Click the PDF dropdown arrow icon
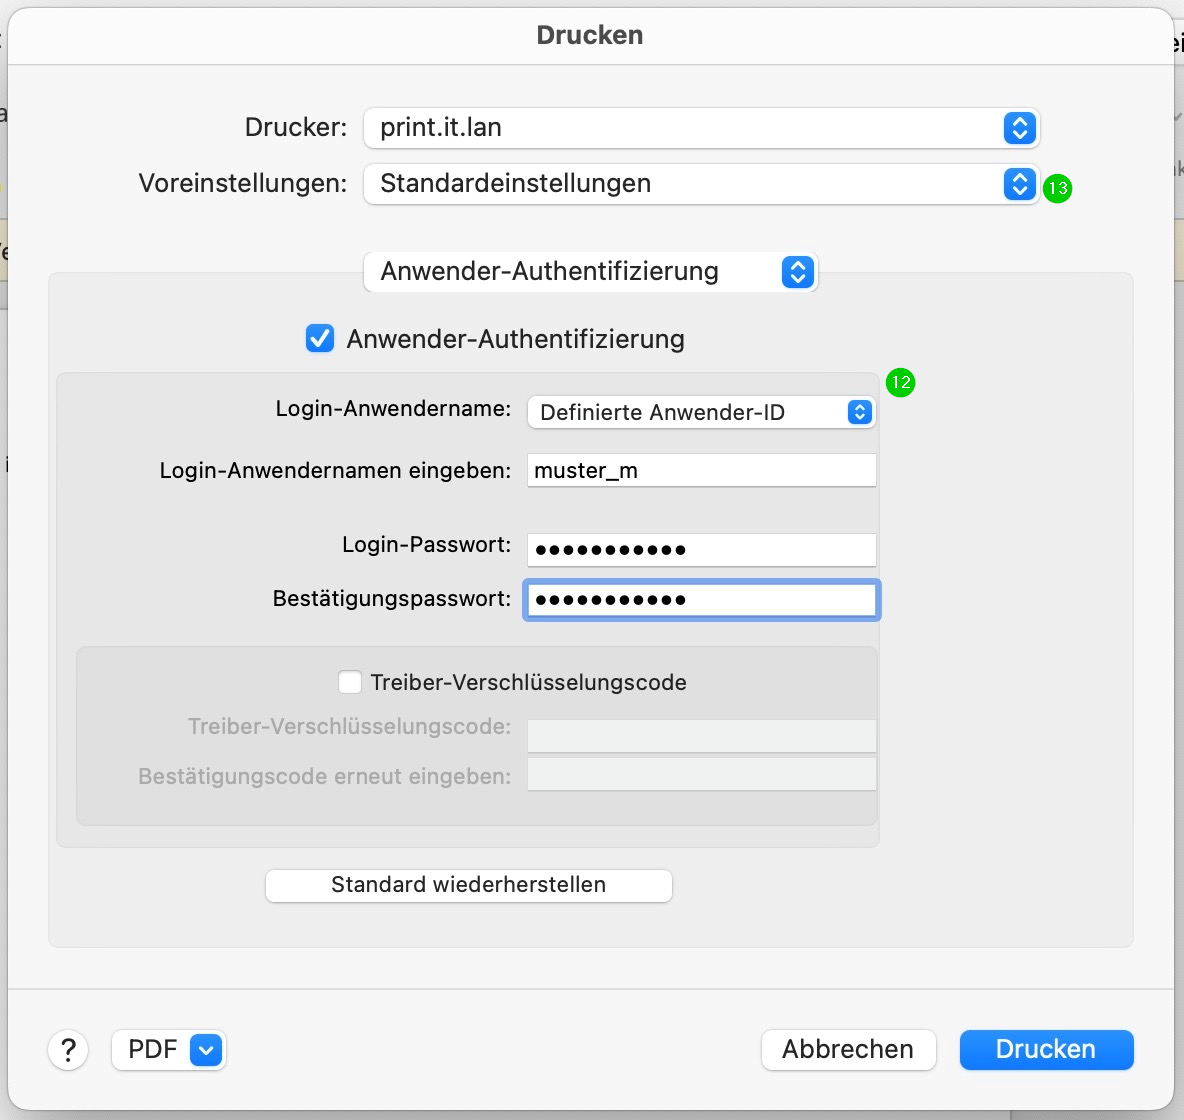Image resolution: width=1184 pixels, height=1120 pixels. pyautogui.click(x=206, y=1050)
